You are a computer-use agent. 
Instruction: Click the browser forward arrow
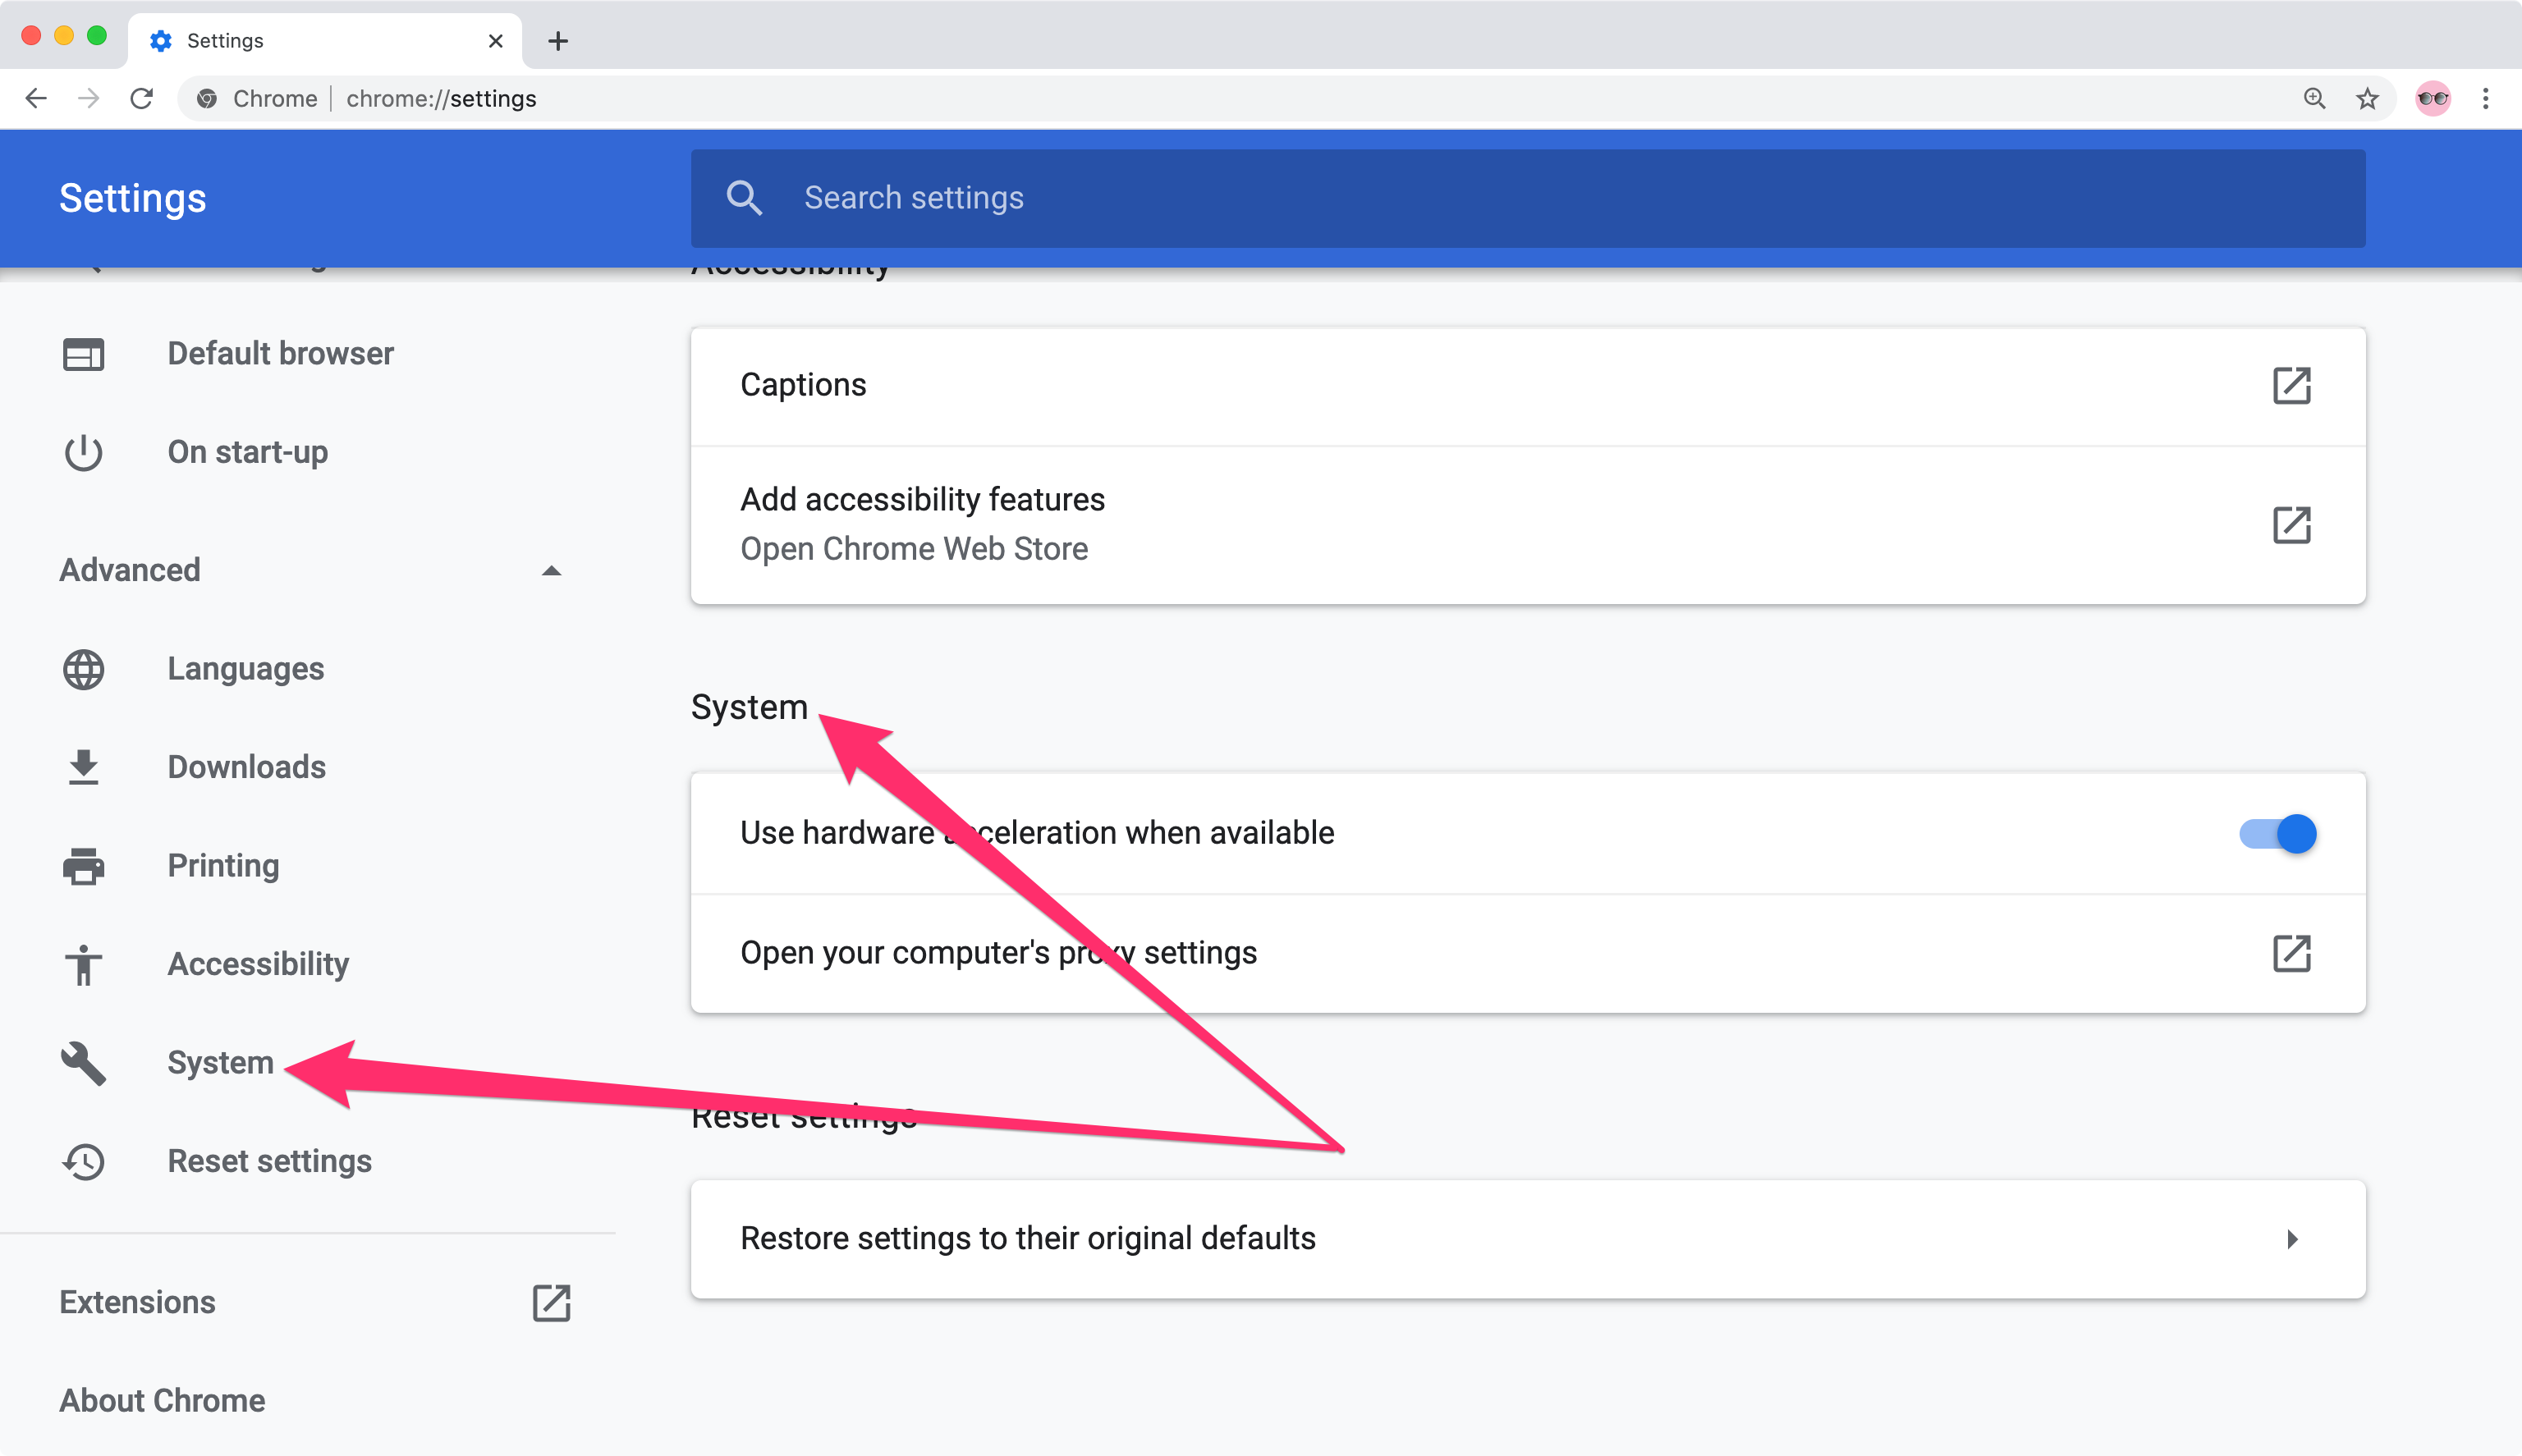(x=89, y=98)
